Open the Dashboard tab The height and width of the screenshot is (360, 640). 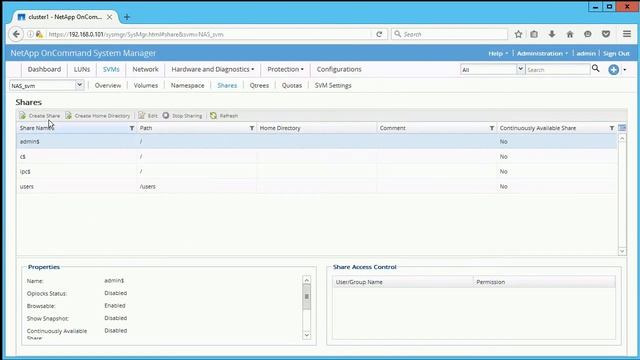tap(44, 69)
